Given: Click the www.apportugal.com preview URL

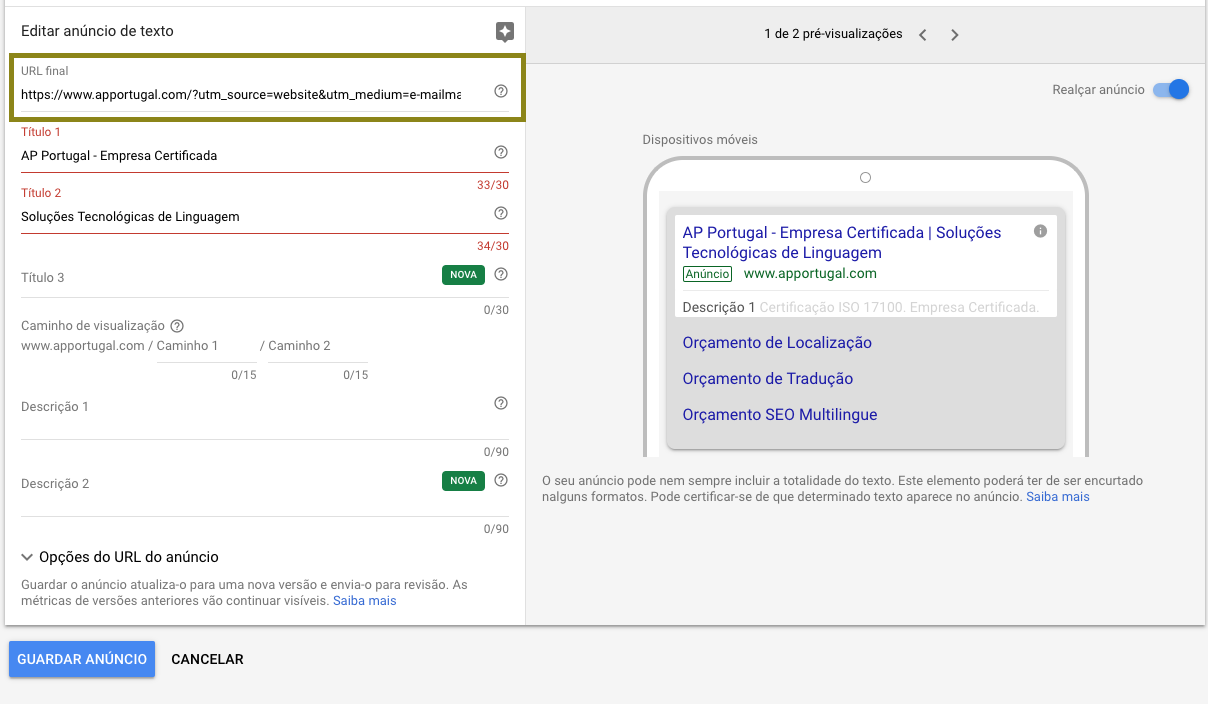Looking at the screenshot, I should click(810, 273).
